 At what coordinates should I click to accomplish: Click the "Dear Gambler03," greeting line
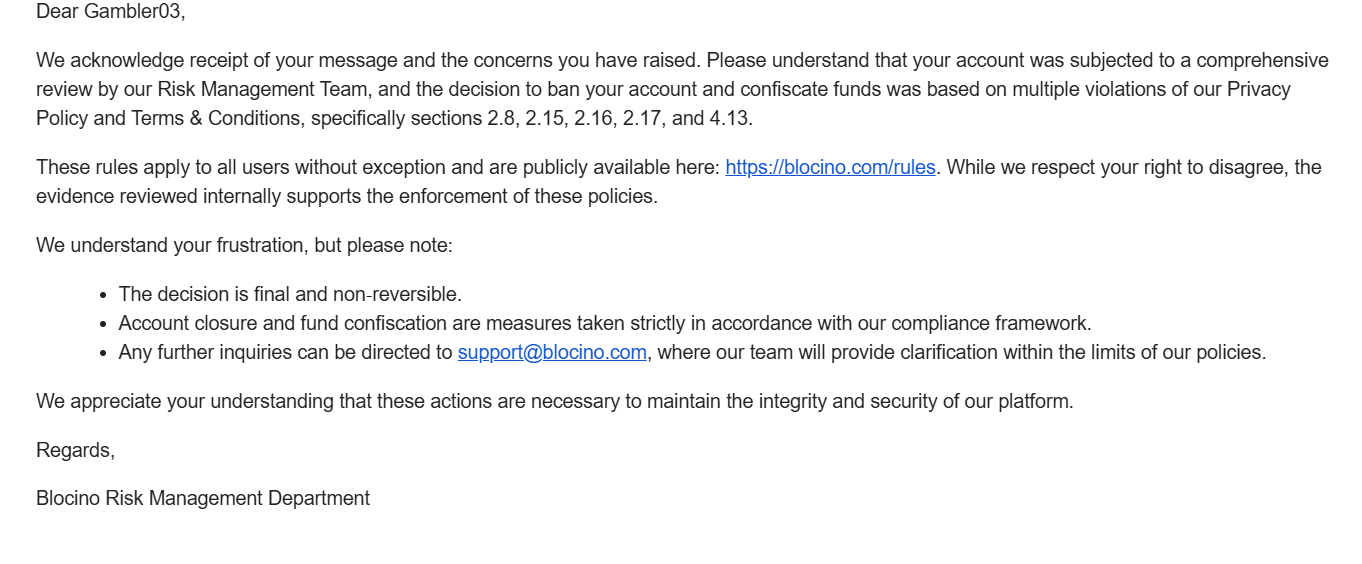(x=110, y=12)
